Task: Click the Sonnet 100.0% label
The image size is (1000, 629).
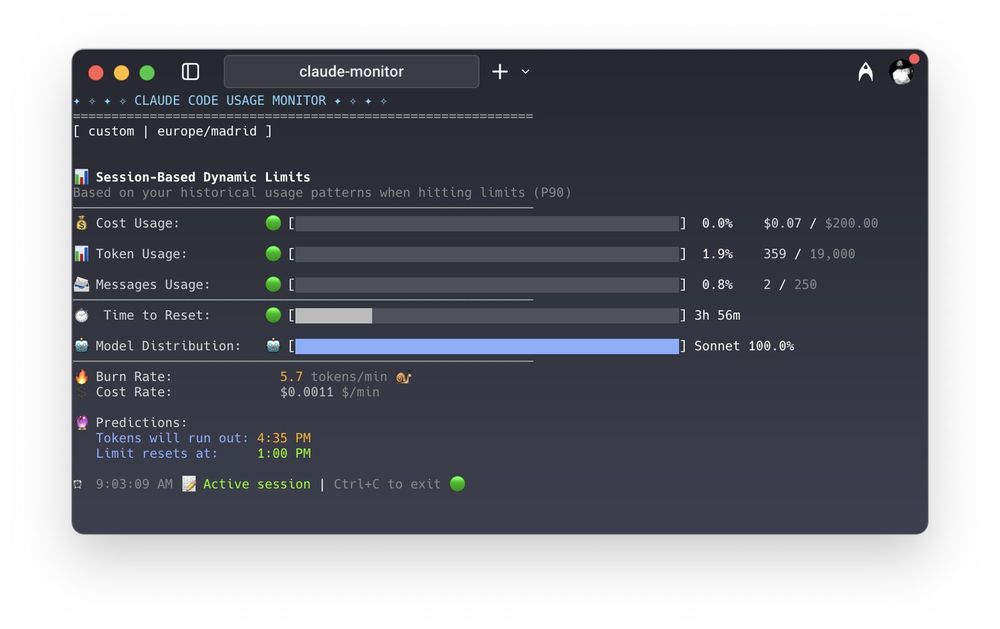Action: click(x=744, y=346)
